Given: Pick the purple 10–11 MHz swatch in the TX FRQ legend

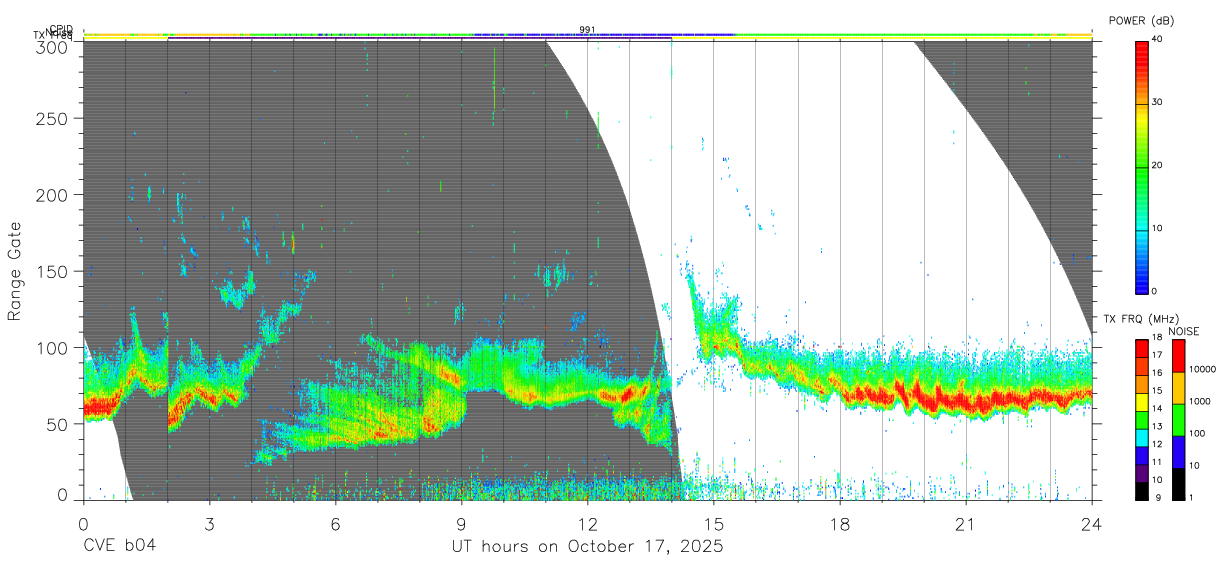Looking at the screenshot, I should pyautogui.click(x=1142, y=471).
